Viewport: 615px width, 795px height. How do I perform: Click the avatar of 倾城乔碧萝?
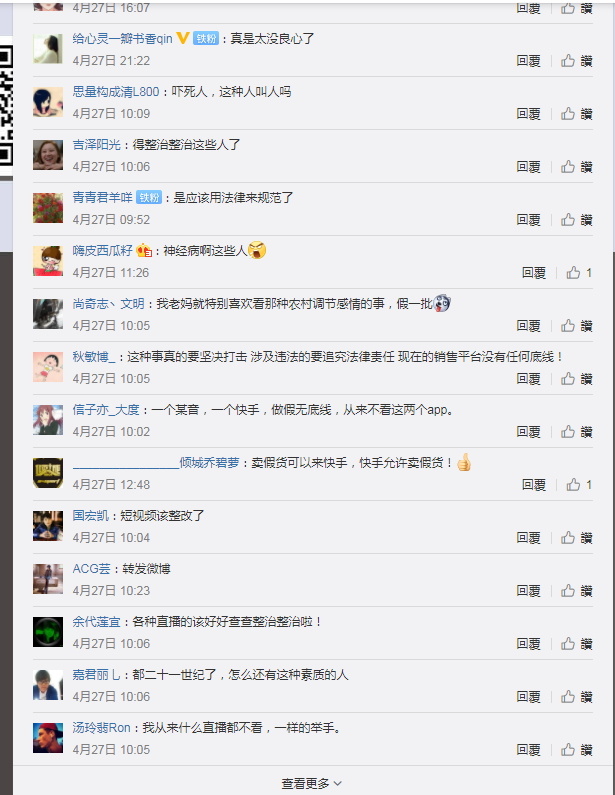(48, 473)
